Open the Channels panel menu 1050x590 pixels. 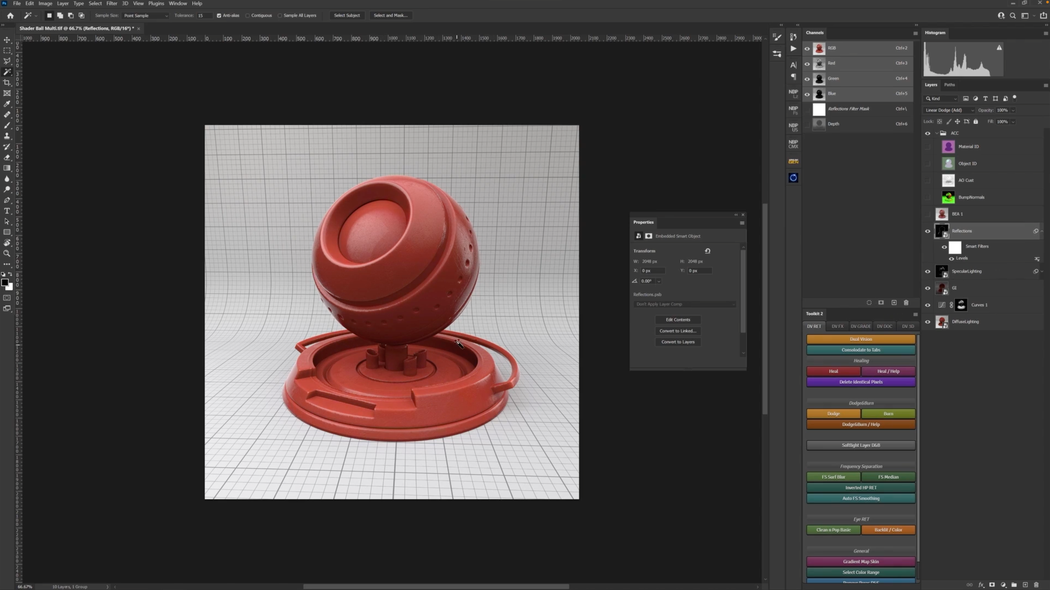[x=915, y=33]
